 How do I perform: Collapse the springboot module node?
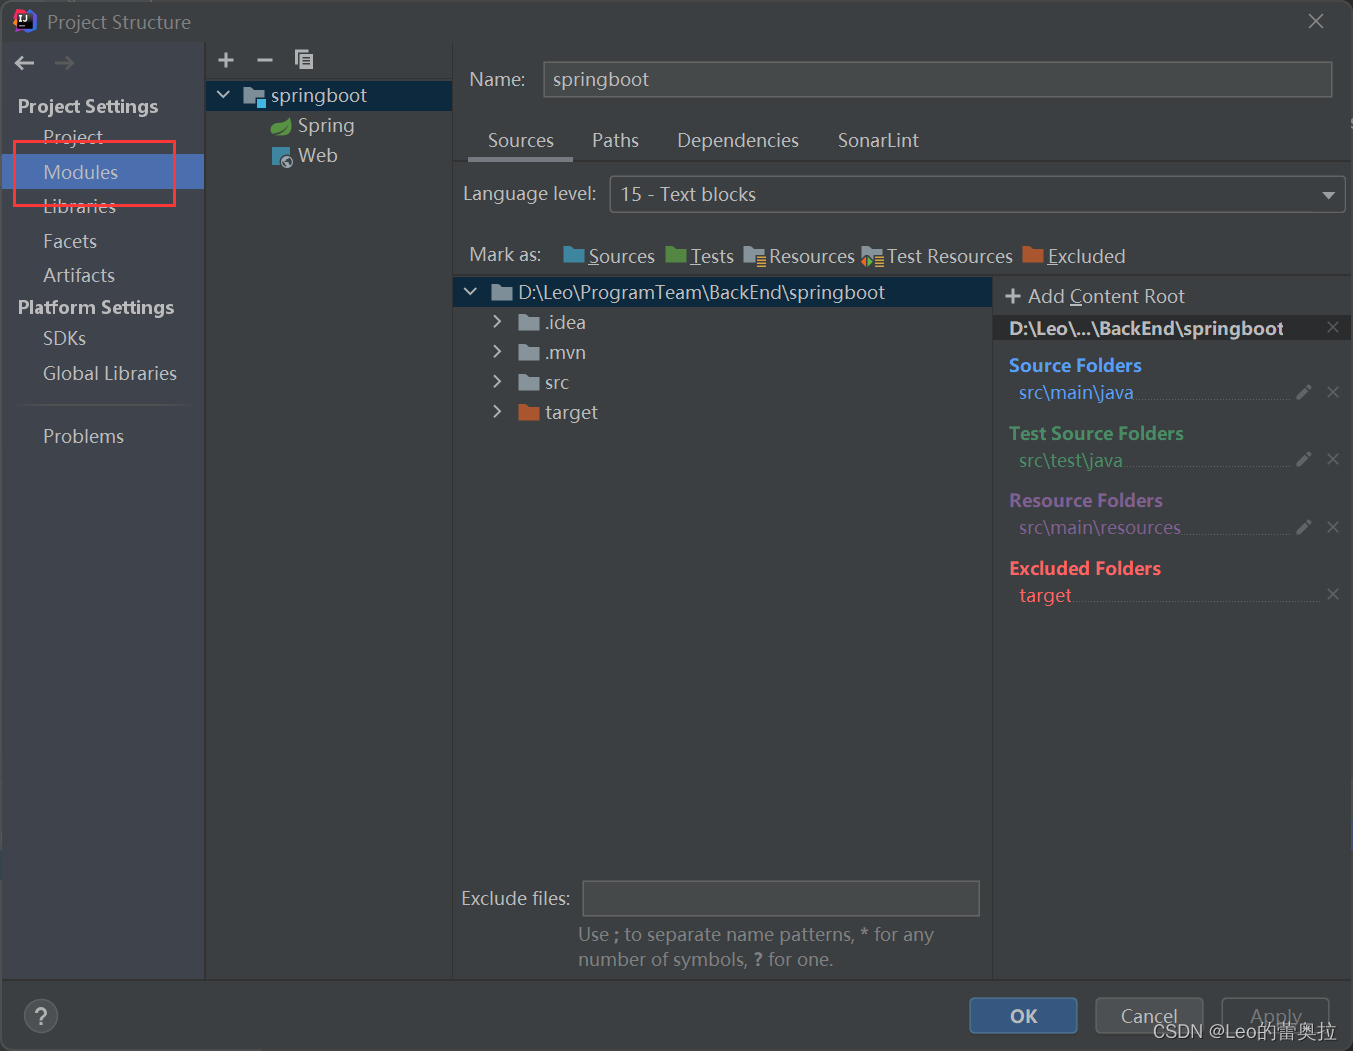[224, 95]
